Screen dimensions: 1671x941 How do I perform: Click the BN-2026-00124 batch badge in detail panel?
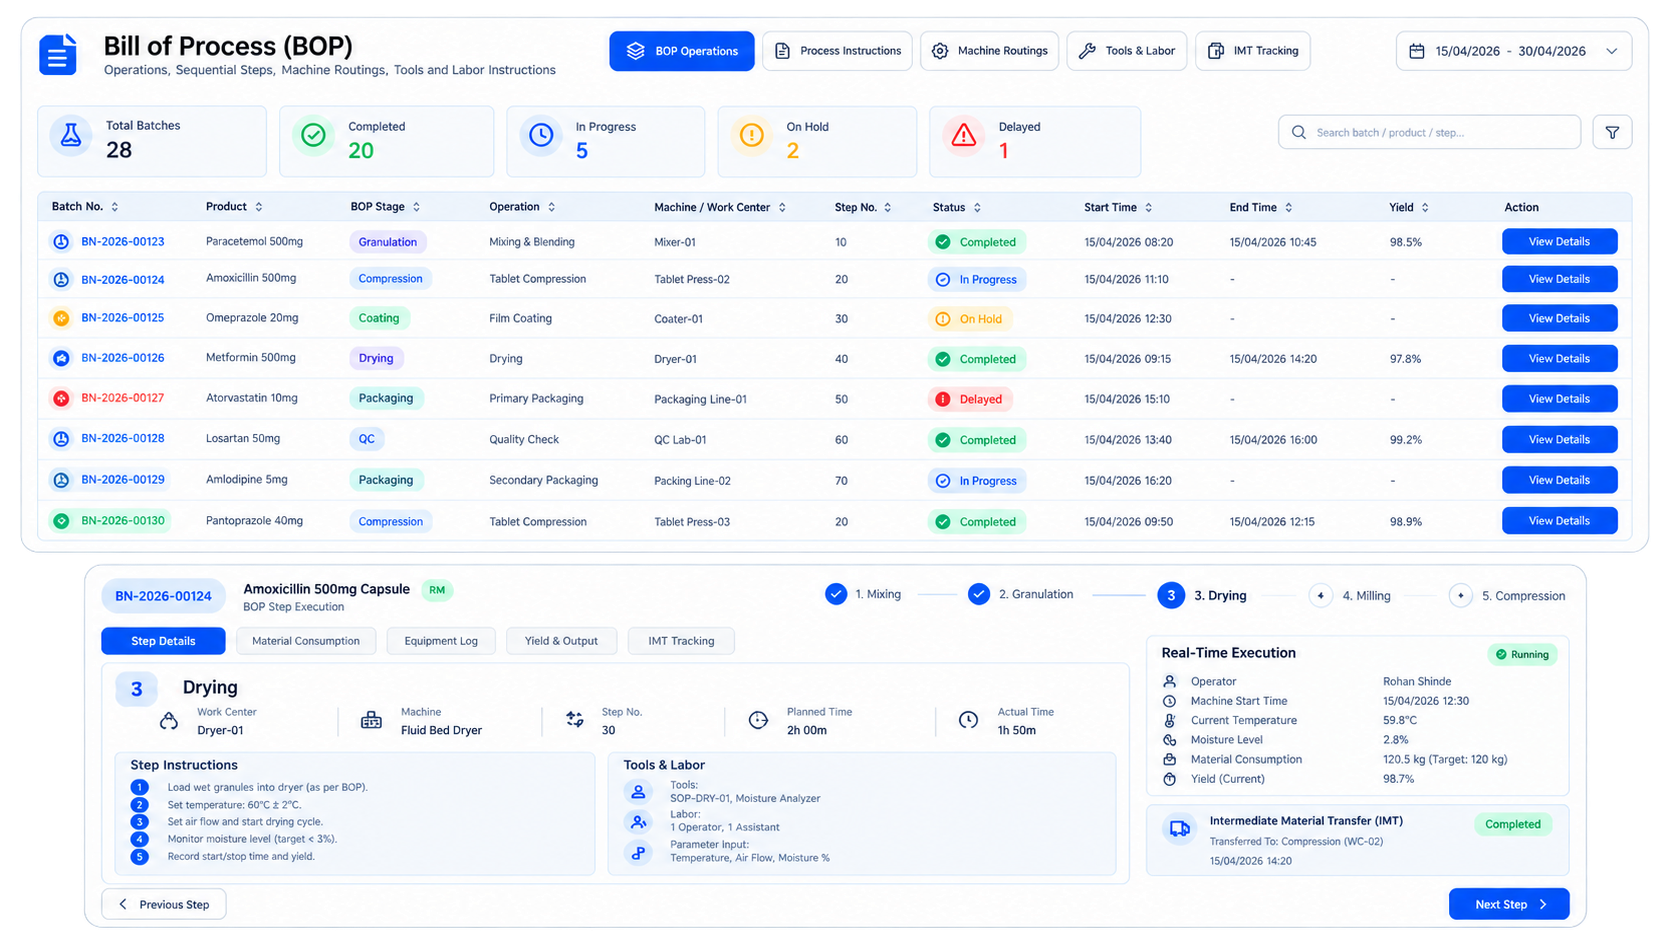coord(163,596)
